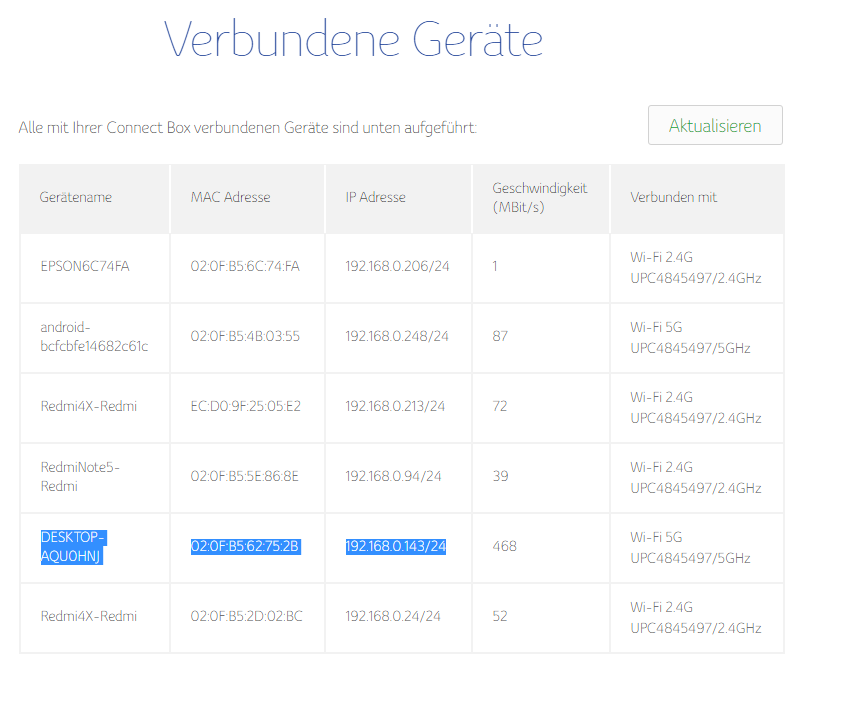The height and width of the screenshot is (704, 863).
Task: Select MAC address 02:0F:B5:4B:03:55
Action: coord(245,336)
